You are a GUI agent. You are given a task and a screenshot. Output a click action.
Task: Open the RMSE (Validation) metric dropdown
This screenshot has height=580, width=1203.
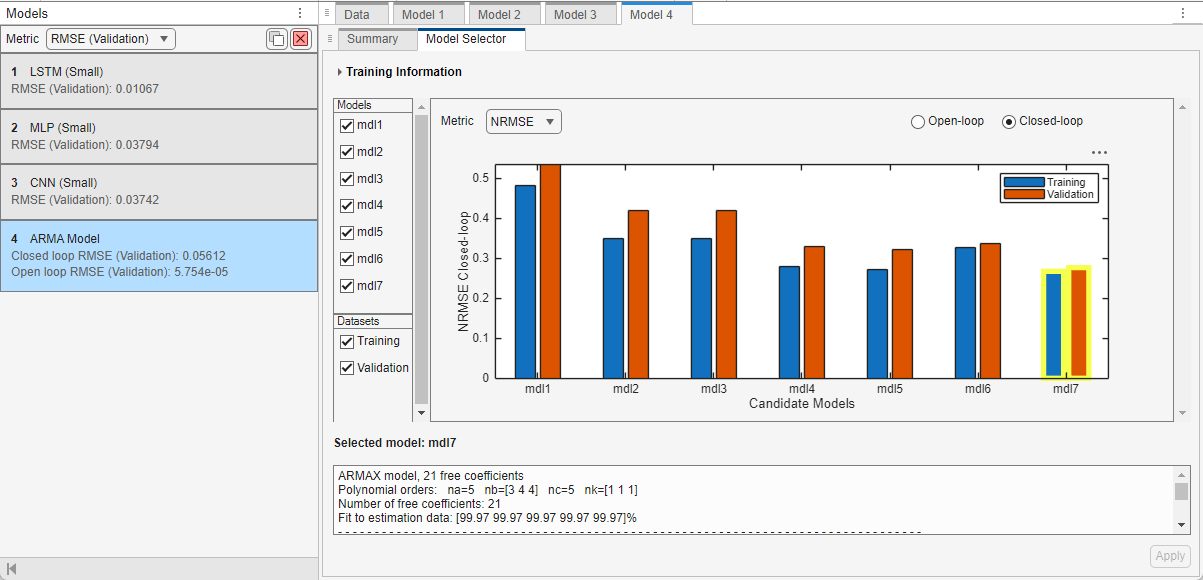pos(110,39)
